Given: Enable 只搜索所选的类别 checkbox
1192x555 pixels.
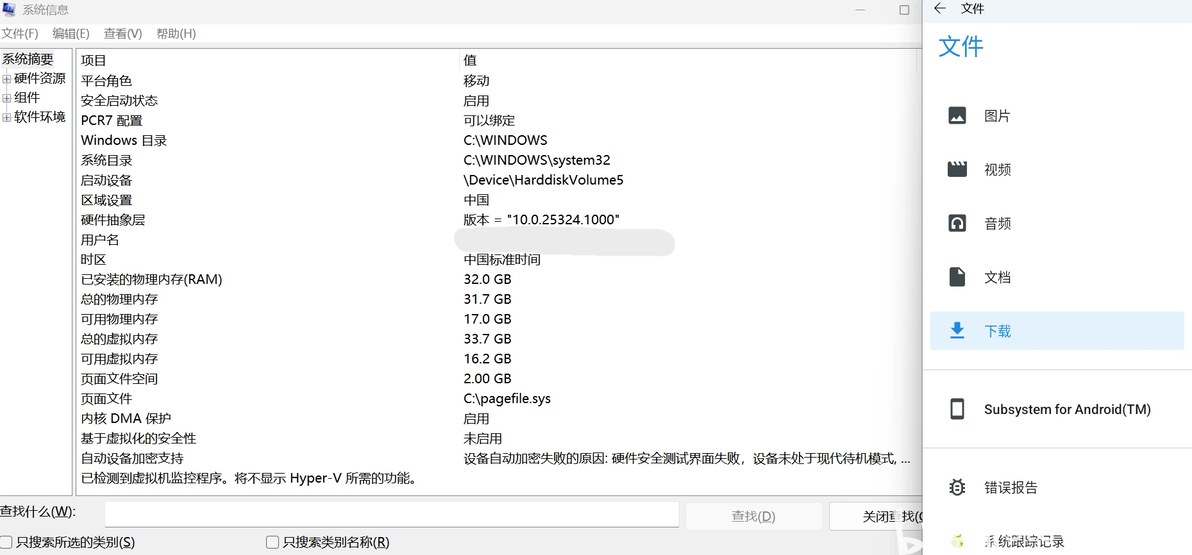Looking at the screenshot, I should [6, 542].
